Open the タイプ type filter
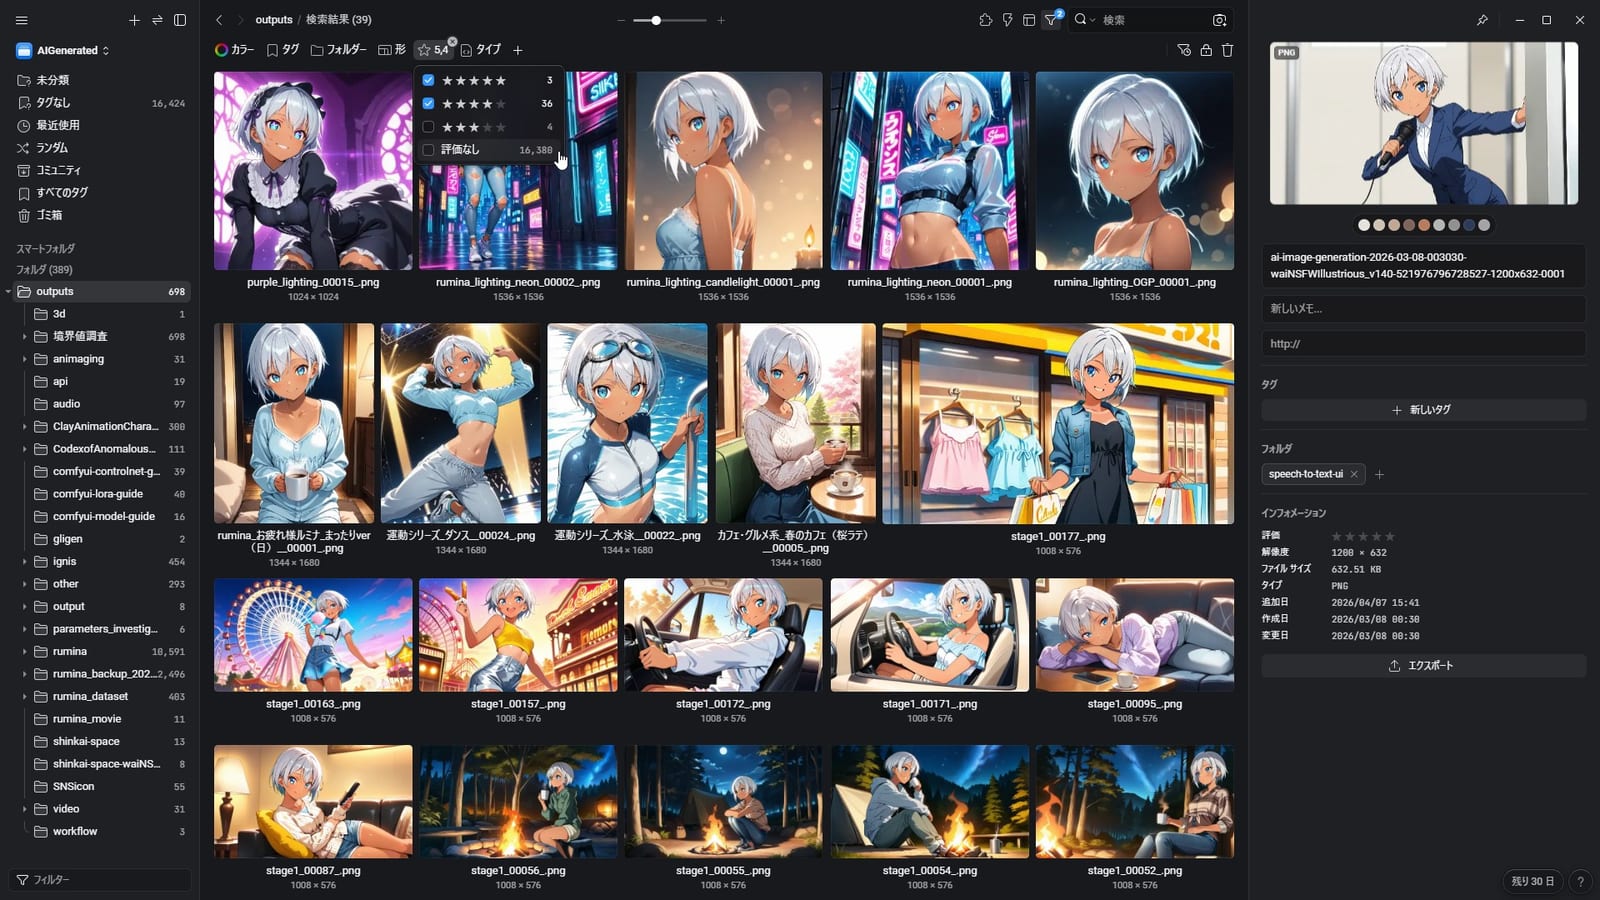 [x=481, y=50]
